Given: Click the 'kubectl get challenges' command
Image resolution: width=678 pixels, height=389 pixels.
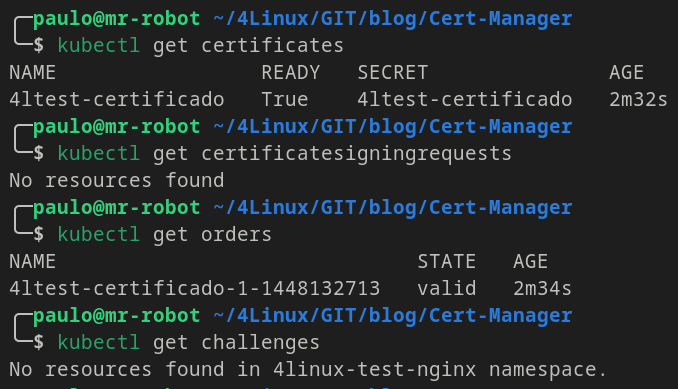Looking at the screenshot, I should pos(189,343).
